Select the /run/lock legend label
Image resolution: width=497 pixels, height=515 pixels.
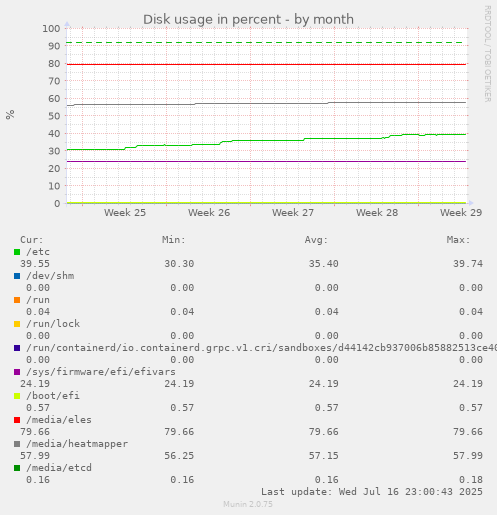(53, 324)
